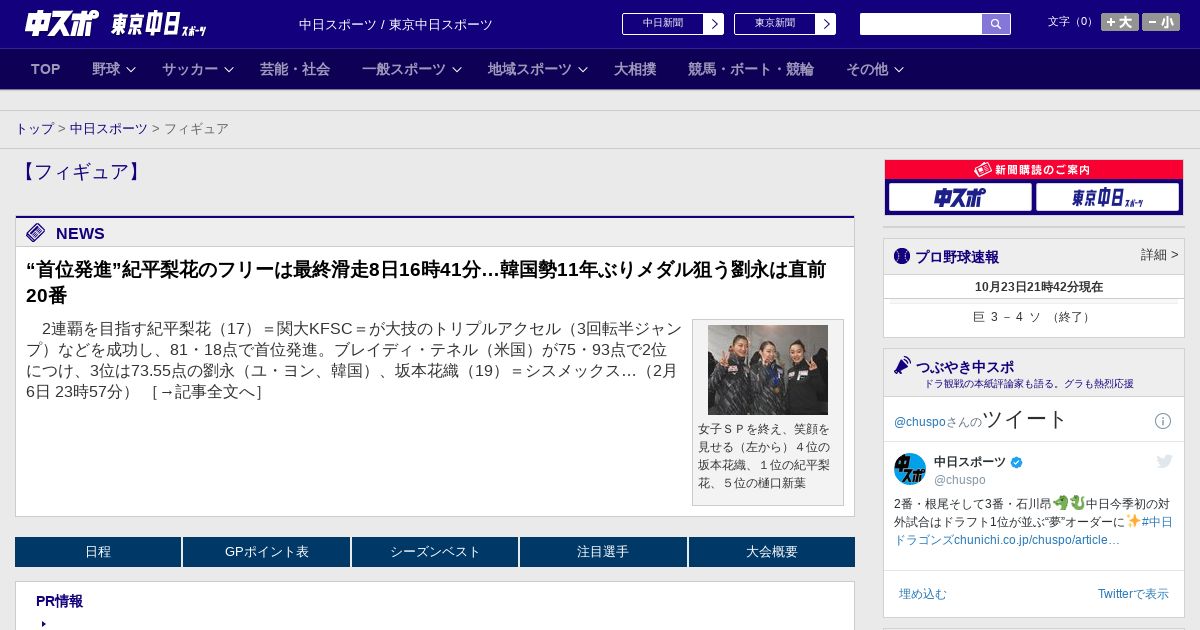Open the サッカー menu
This screenshot has height=630, width=1200.
point(190,69)
